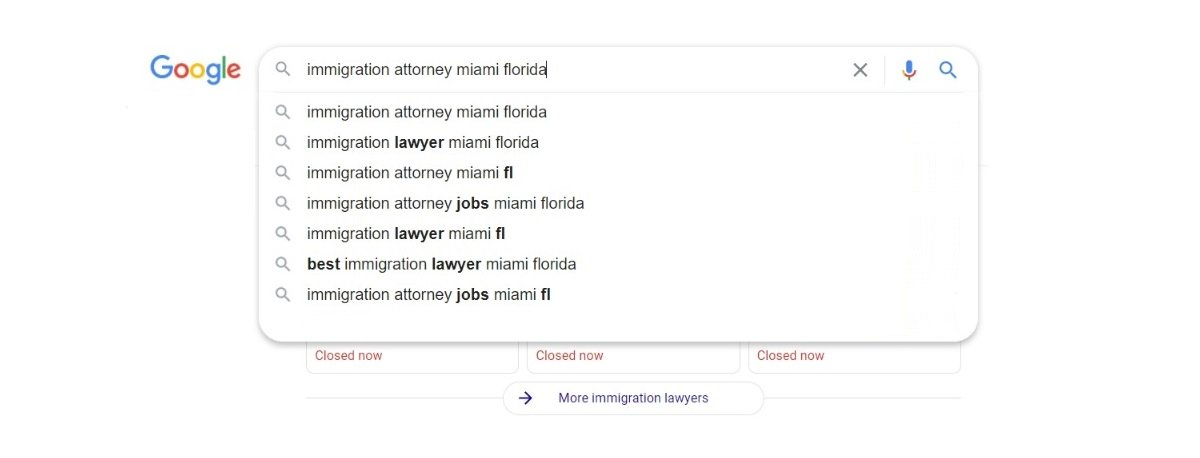Choose suggestion "immigration lawyer miami florida"

[423, 142]
